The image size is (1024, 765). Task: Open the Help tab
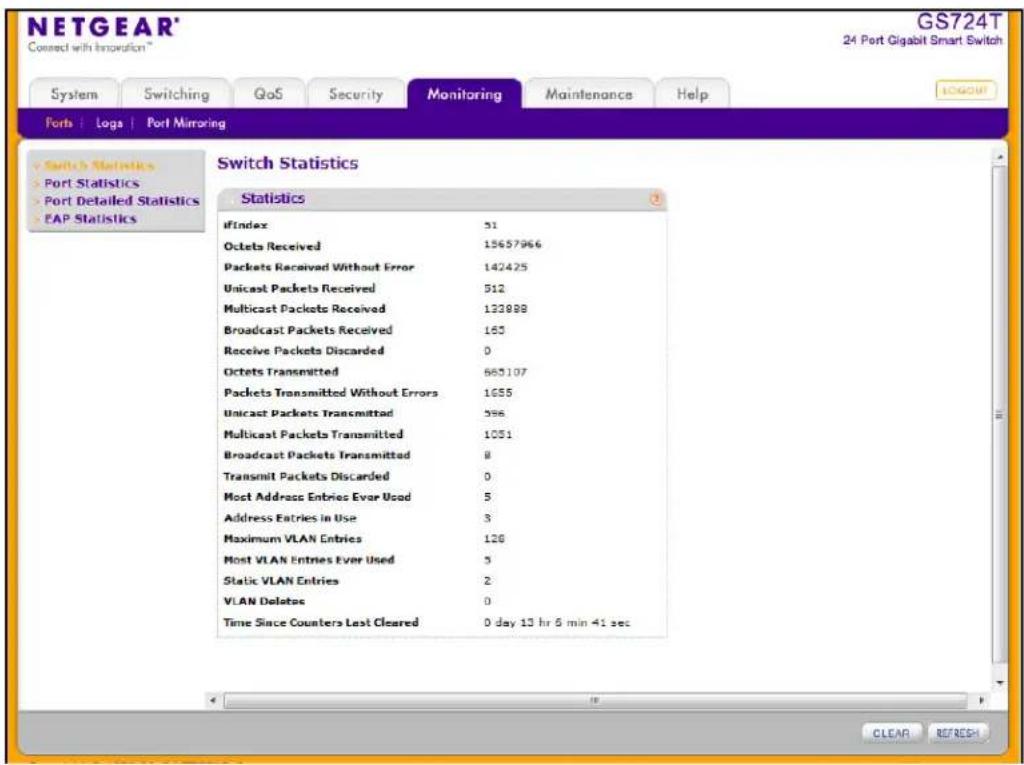(x=692, y=95)
